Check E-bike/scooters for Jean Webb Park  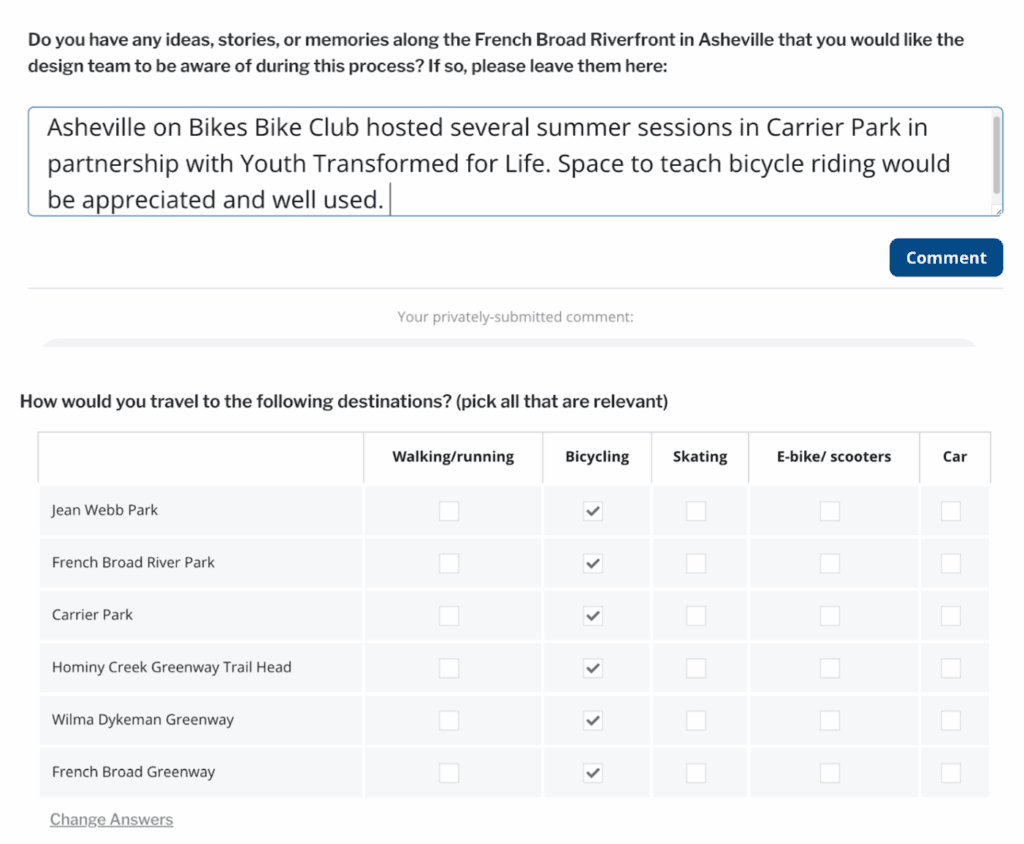pyautogui.click(x=830, y=511)
